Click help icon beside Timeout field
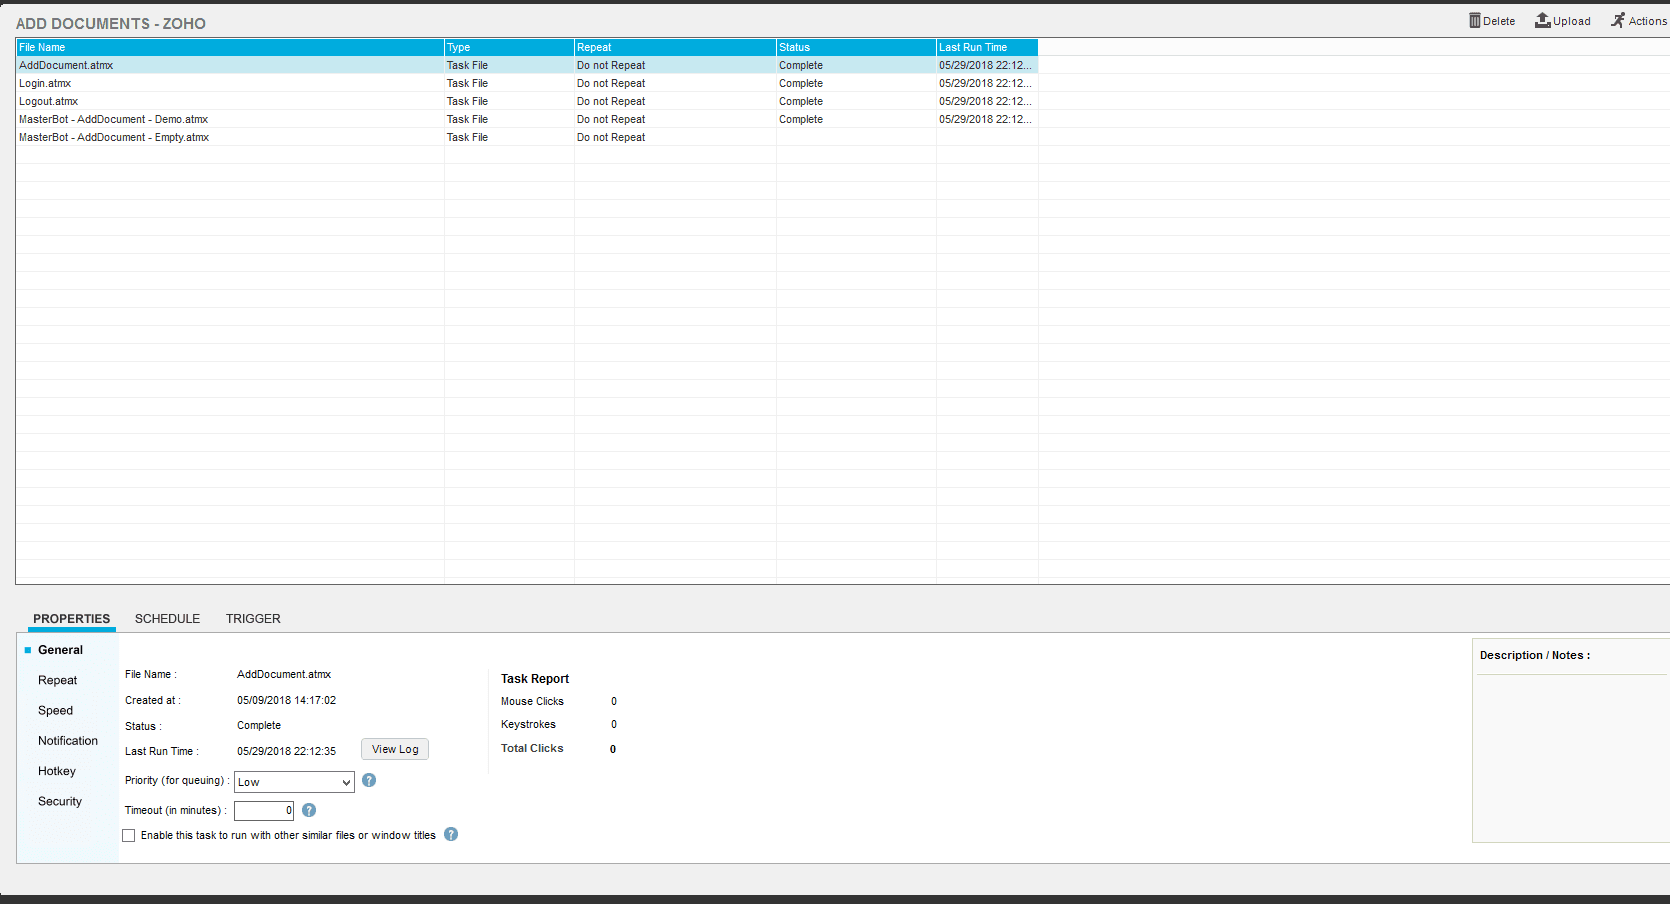 click(x=309, y=810)
